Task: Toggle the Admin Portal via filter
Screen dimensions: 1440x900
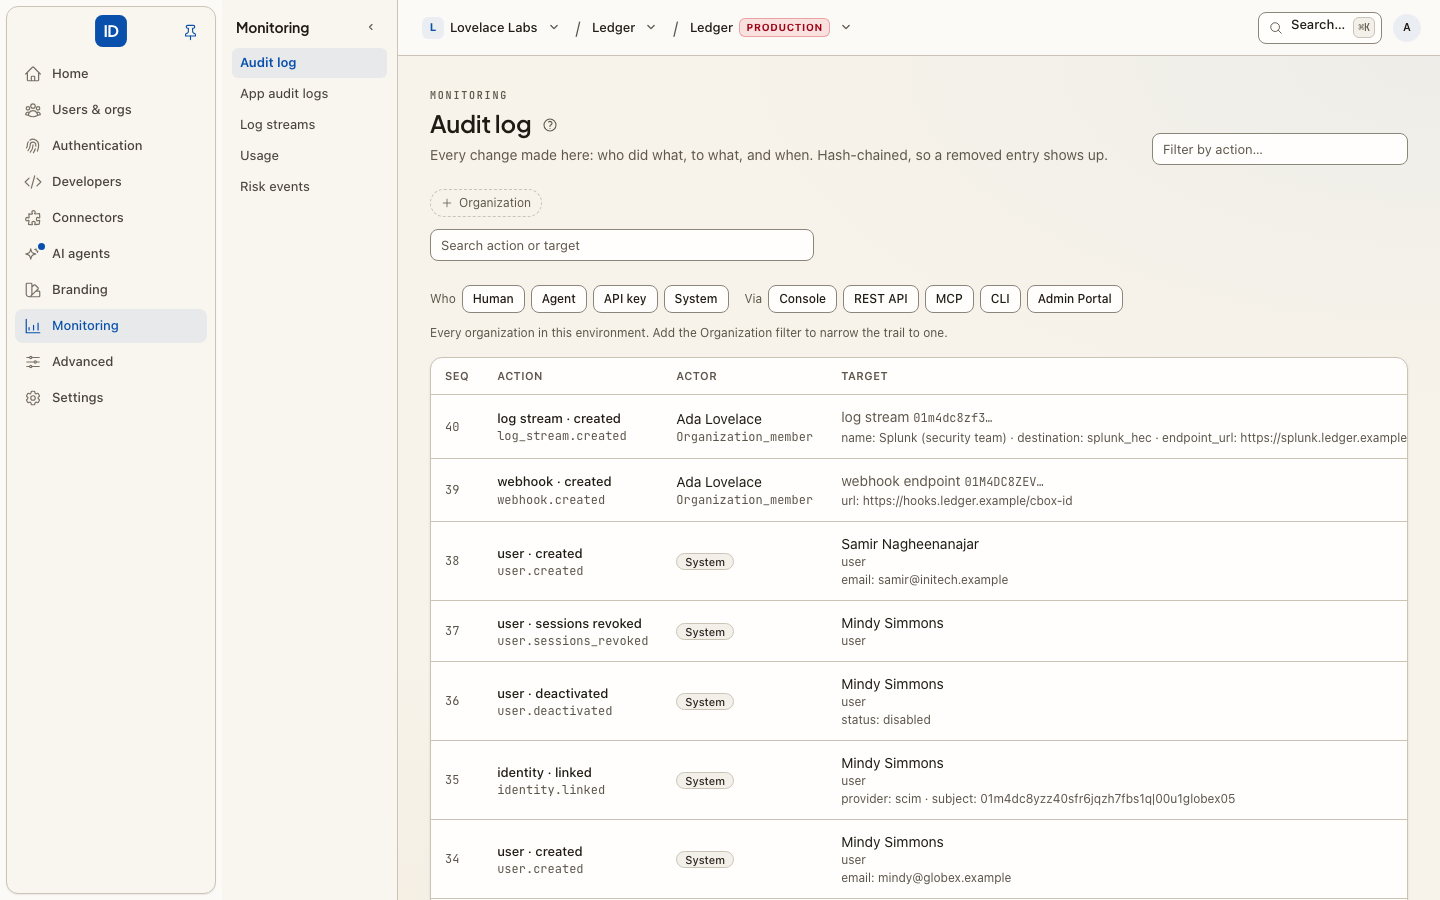Action: [x=1075, y=299]
